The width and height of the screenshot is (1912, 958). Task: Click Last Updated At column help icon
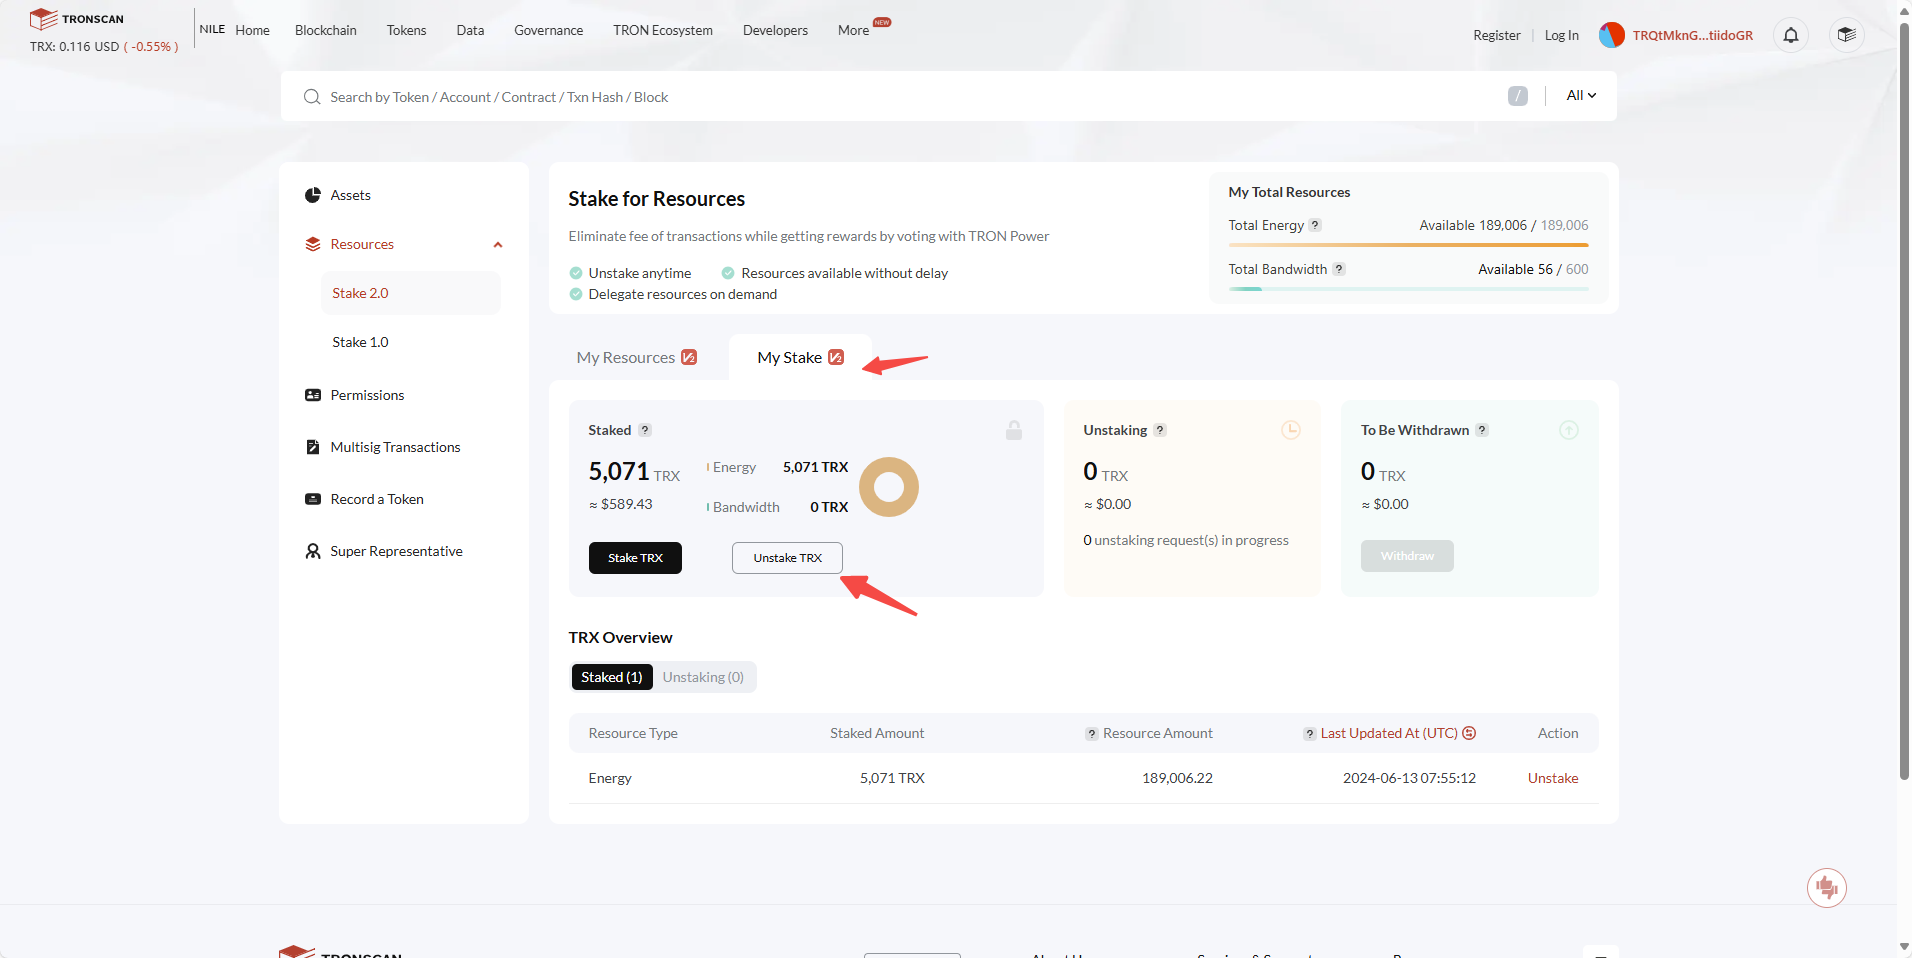pyautogui.click(x=1310, y=734)
